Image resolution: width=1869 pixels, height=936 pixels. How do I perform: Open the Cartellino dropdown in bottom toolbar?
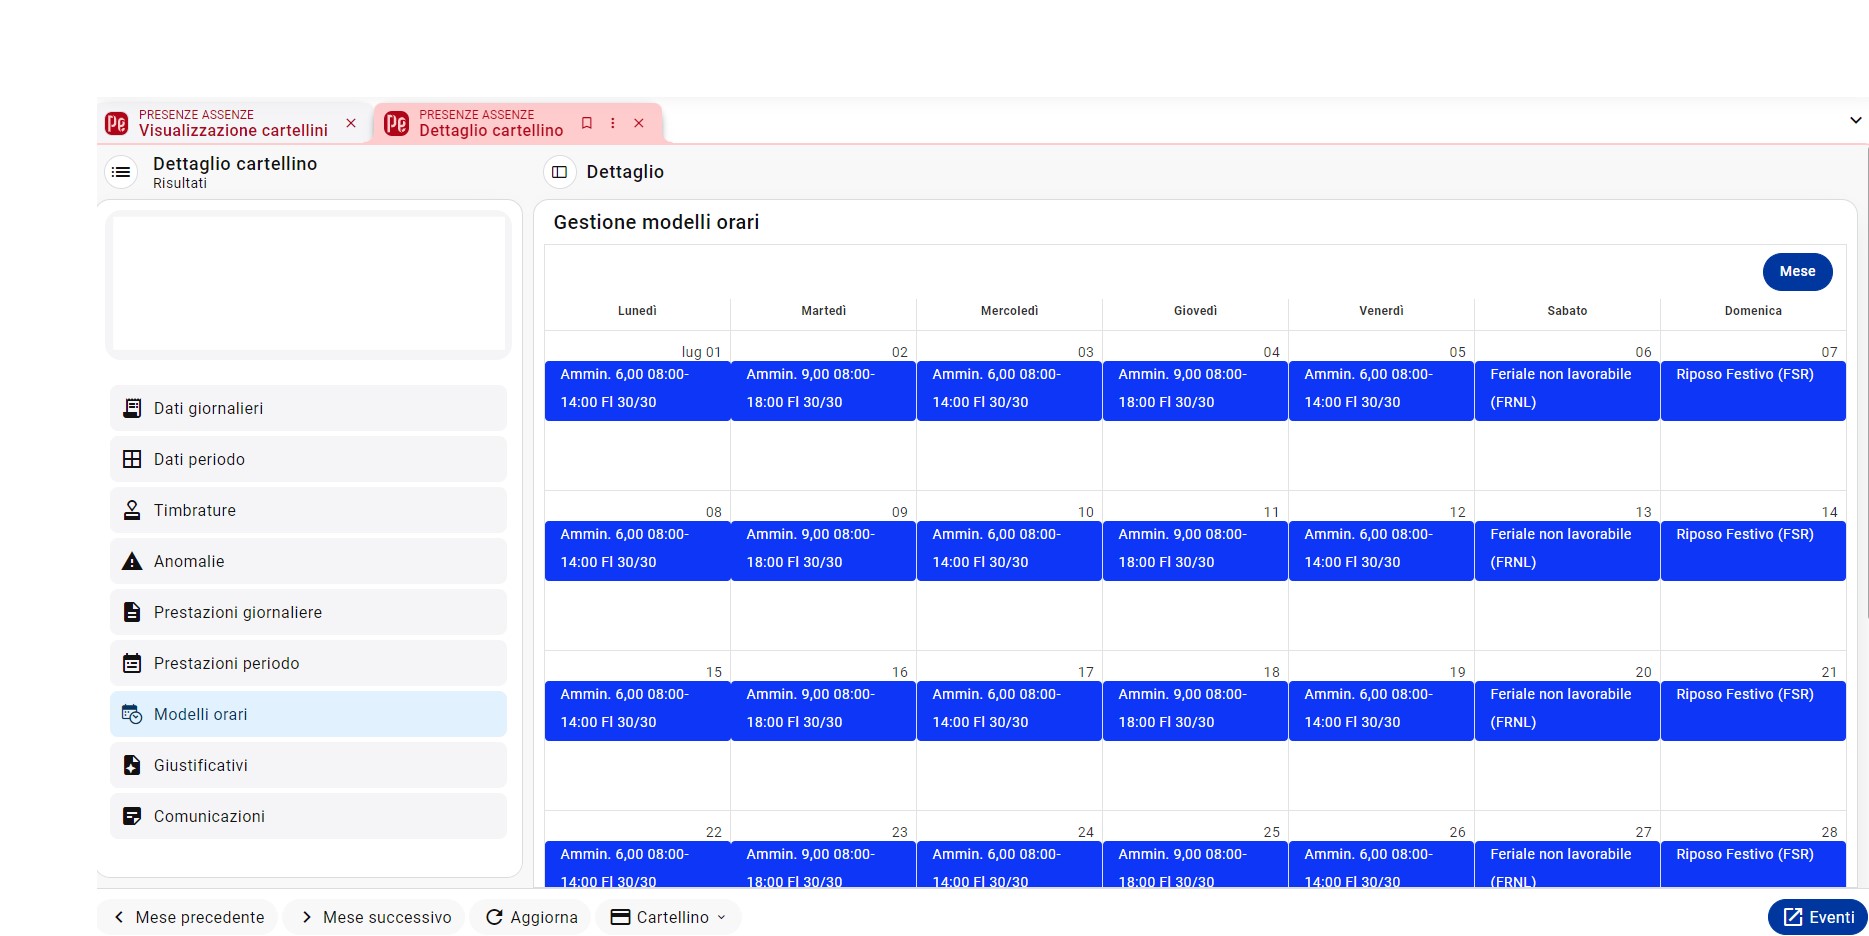668,917
